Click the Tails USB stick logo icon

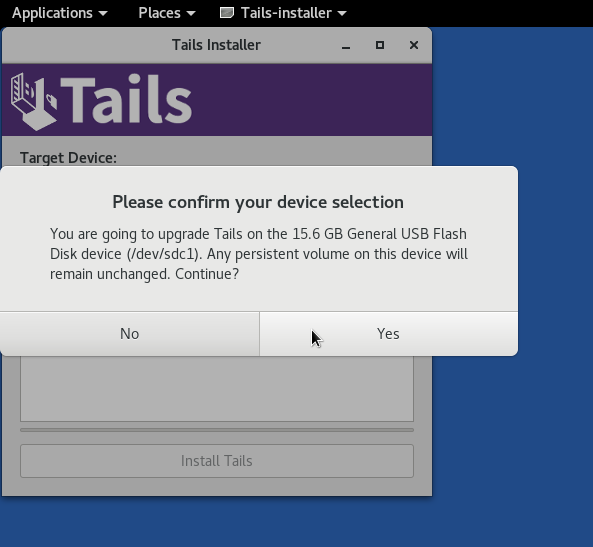[34, 101]
